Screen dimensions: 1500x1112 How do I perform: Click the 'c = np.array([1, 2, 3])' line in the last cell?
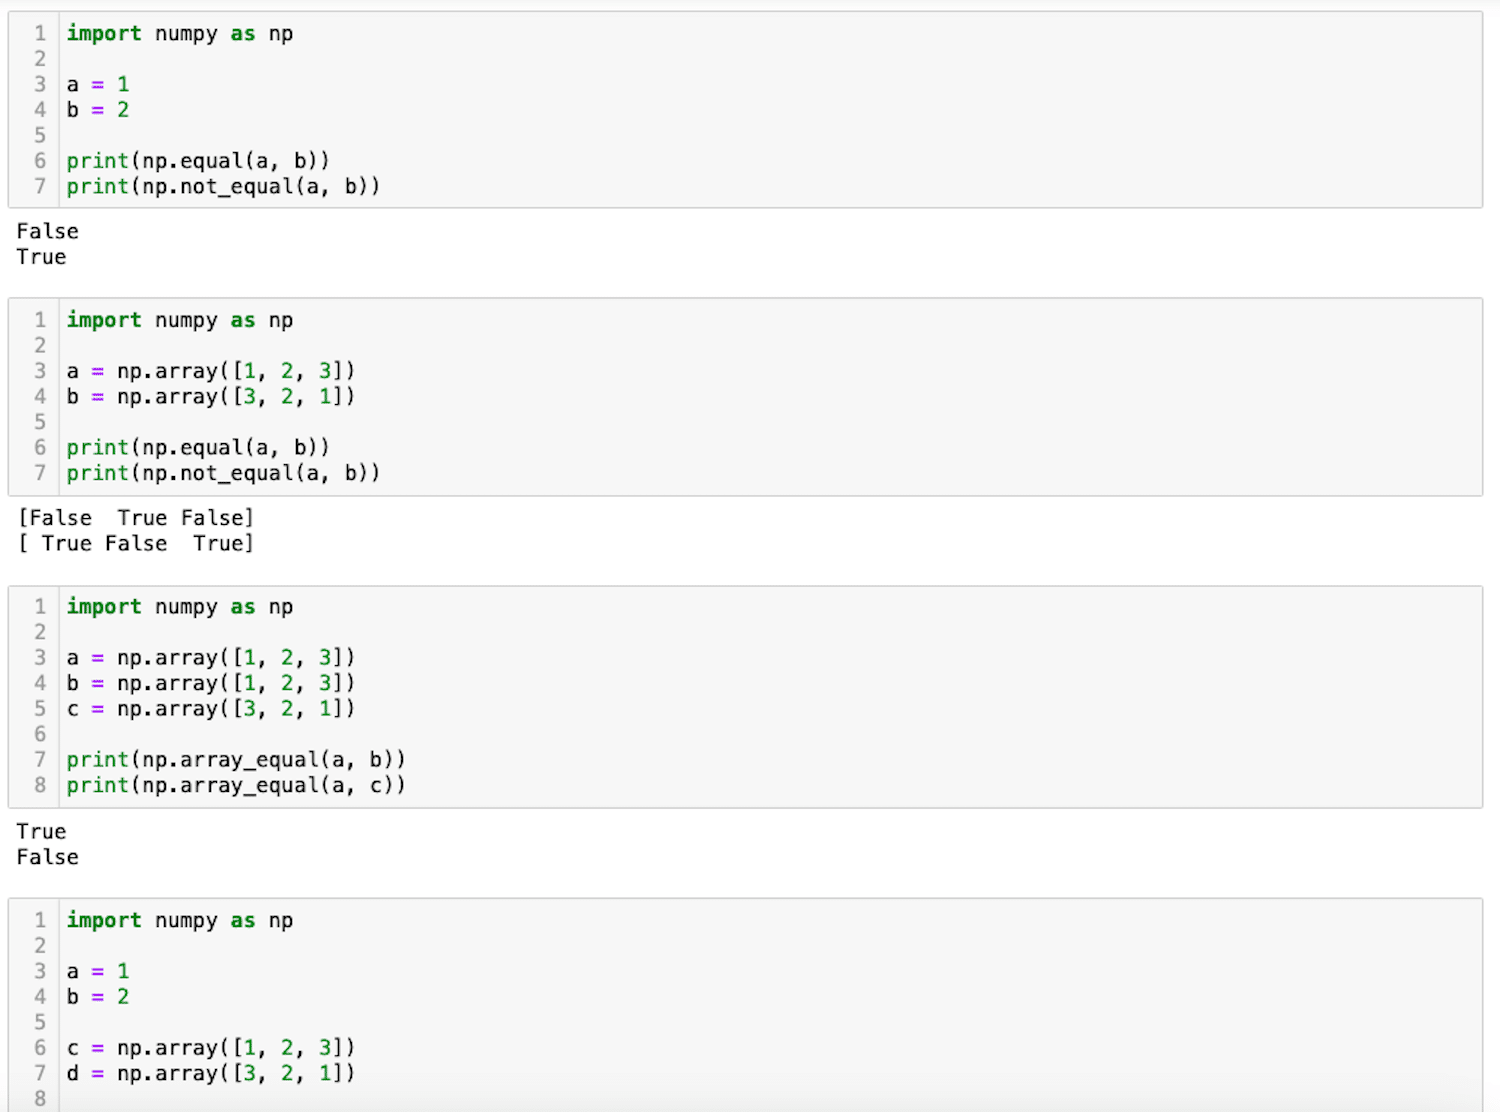tap(211, 1048)
